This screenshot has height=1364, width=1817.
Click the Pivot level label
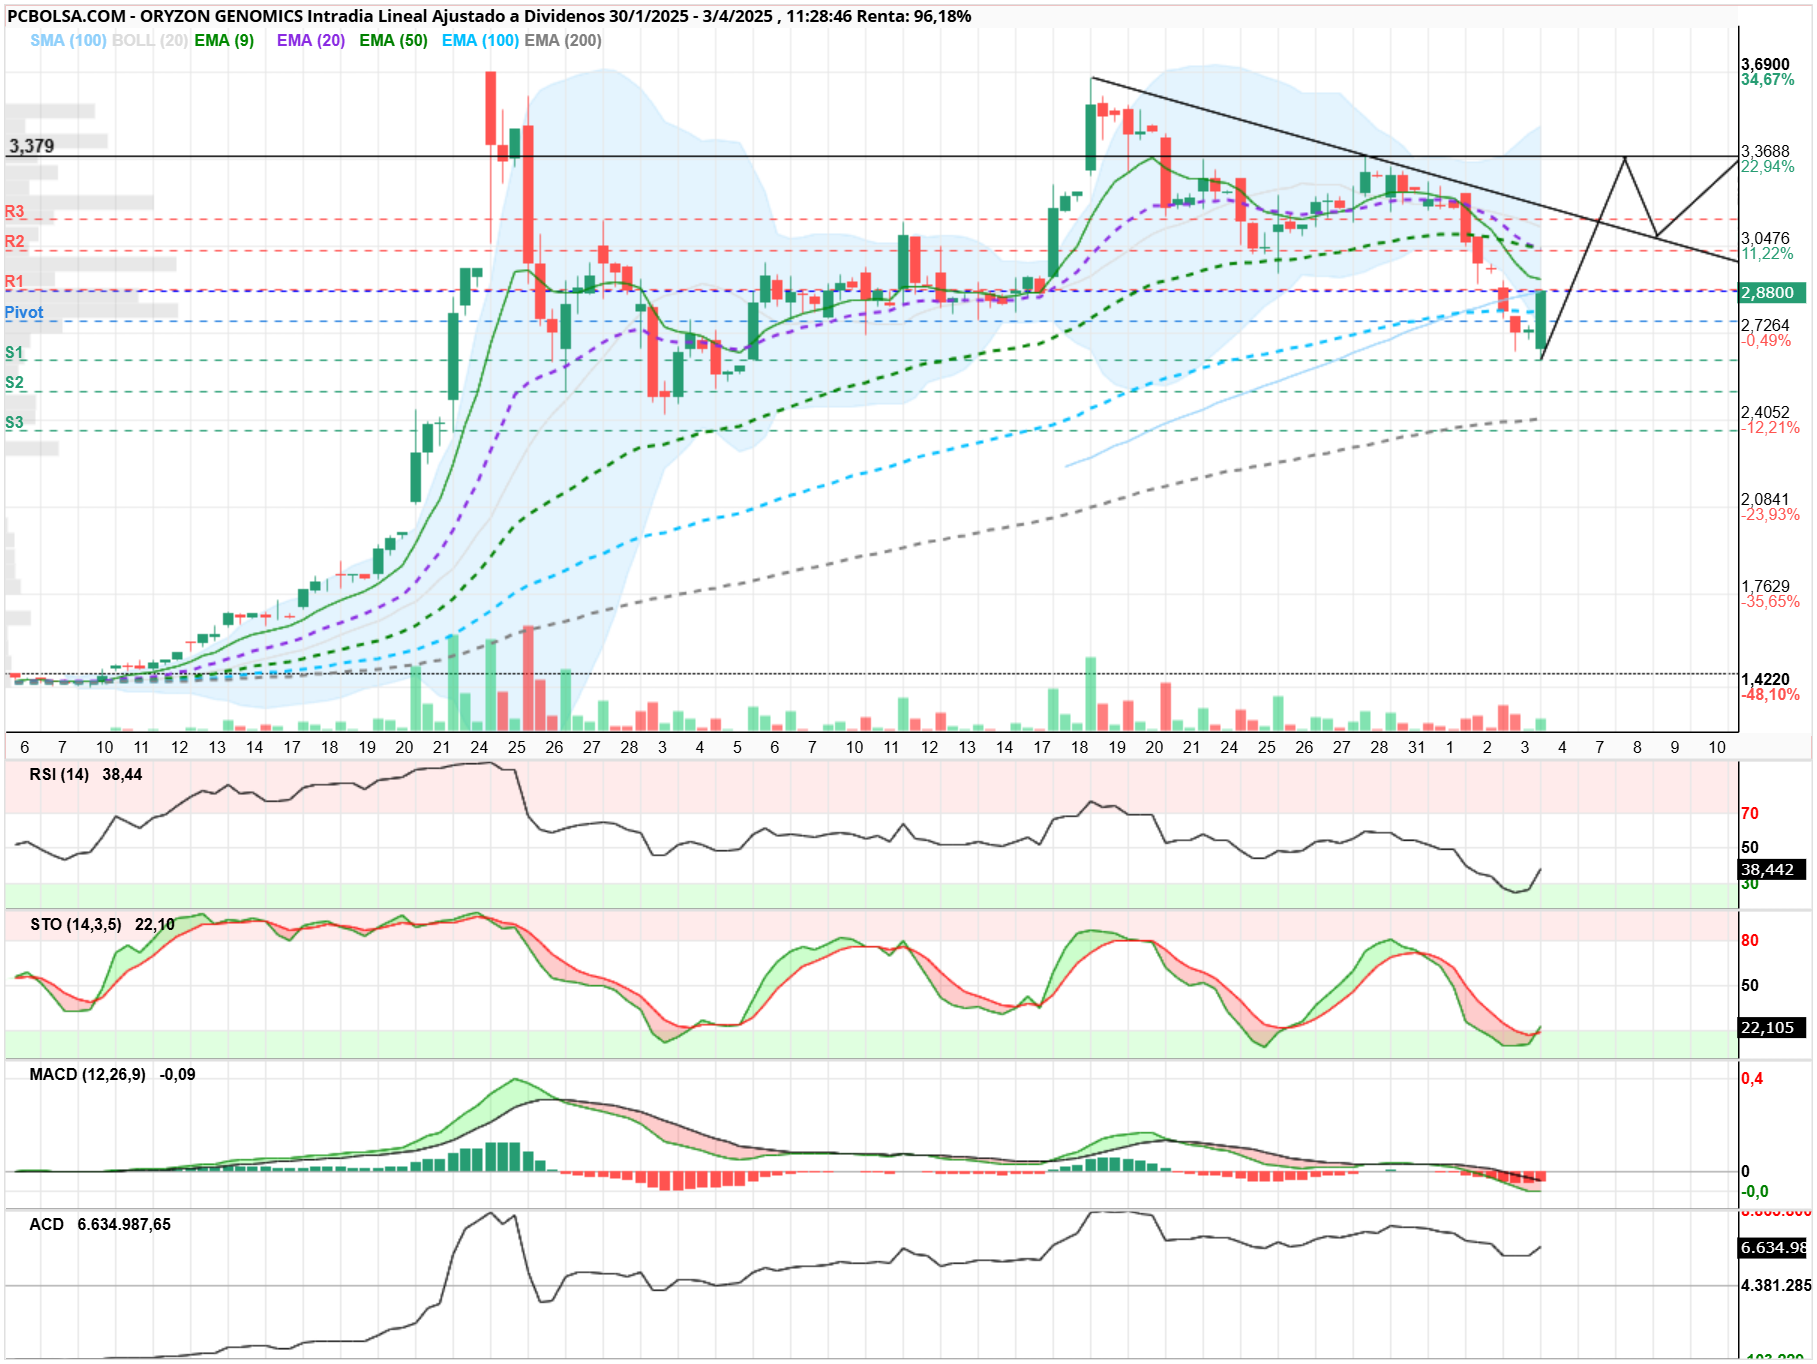point(24,312)
